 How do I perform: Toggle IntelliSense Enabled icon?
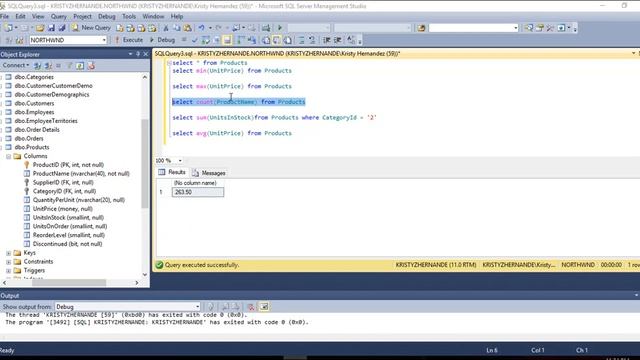click(x=227, y=40)
